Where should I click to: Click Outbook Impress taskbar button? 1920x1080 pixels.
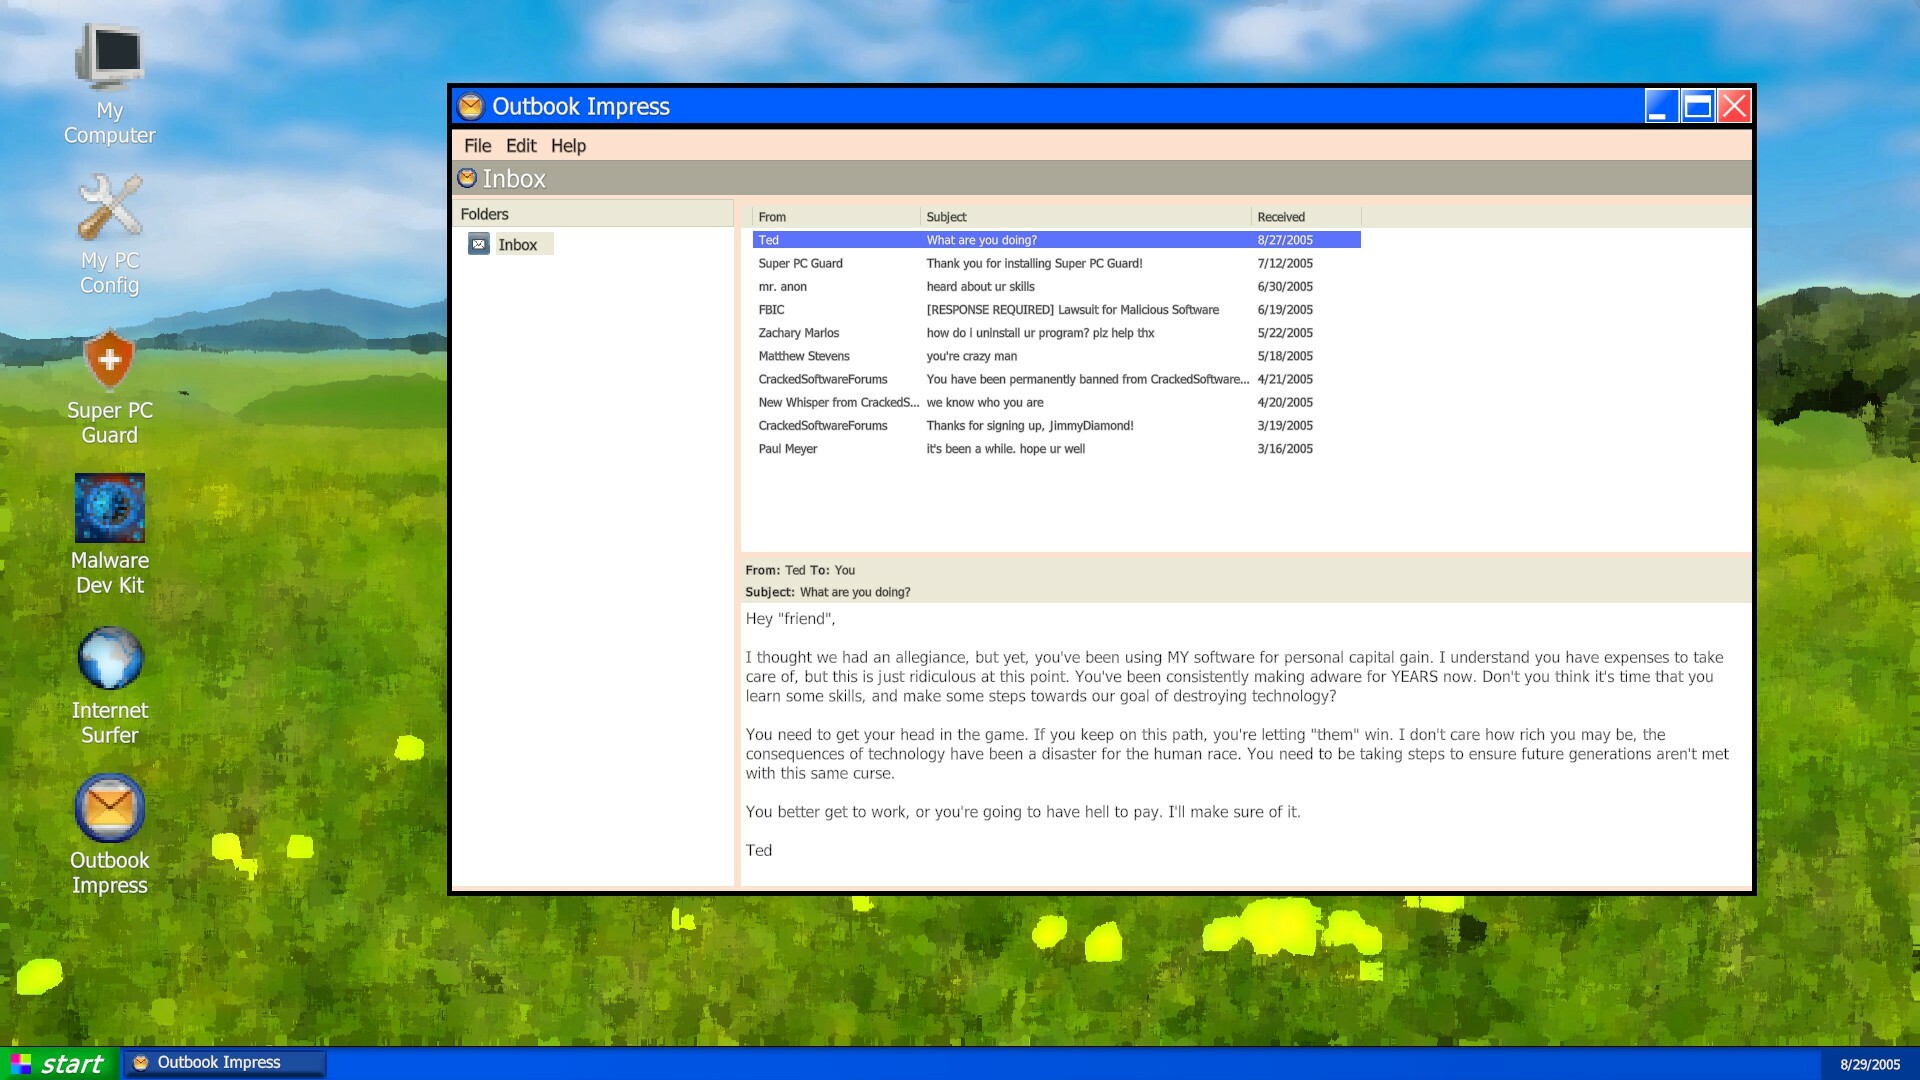(224, 1063)
